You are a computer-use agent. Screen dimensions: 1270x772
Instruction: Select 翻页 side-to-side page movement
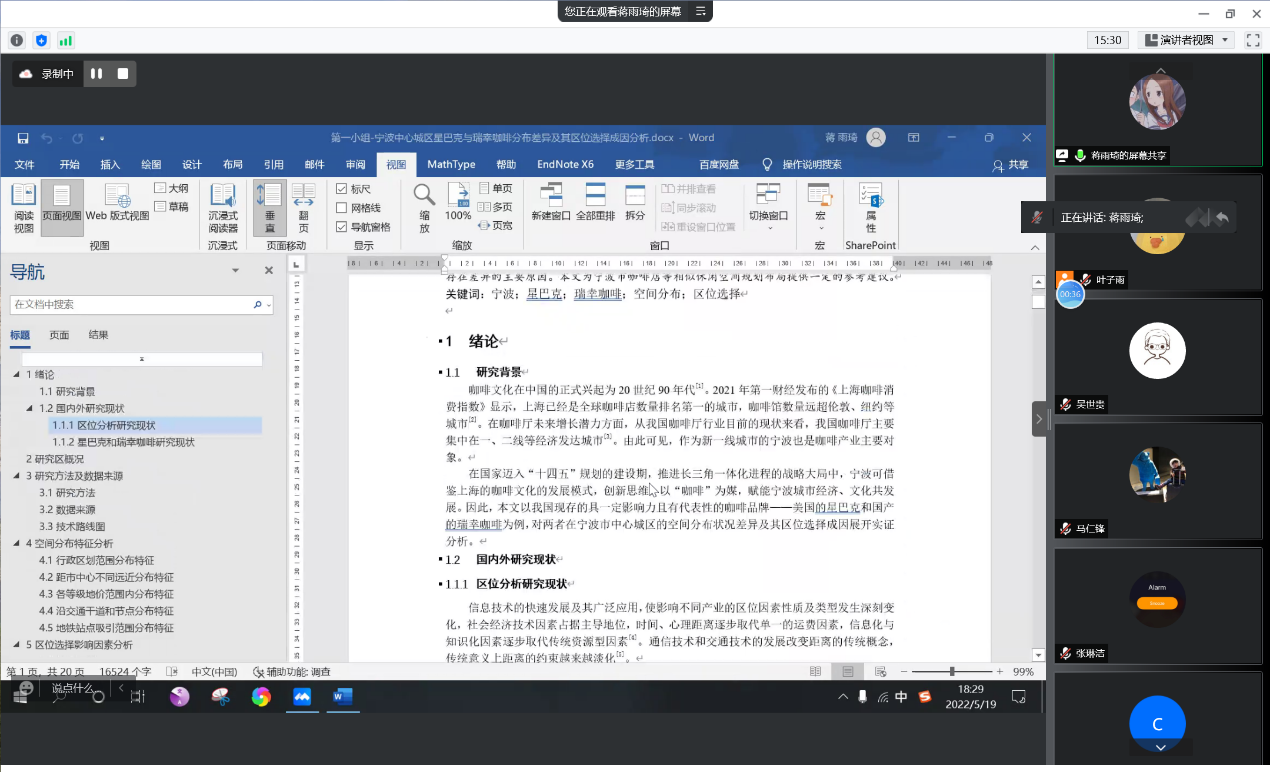(304, 206)
